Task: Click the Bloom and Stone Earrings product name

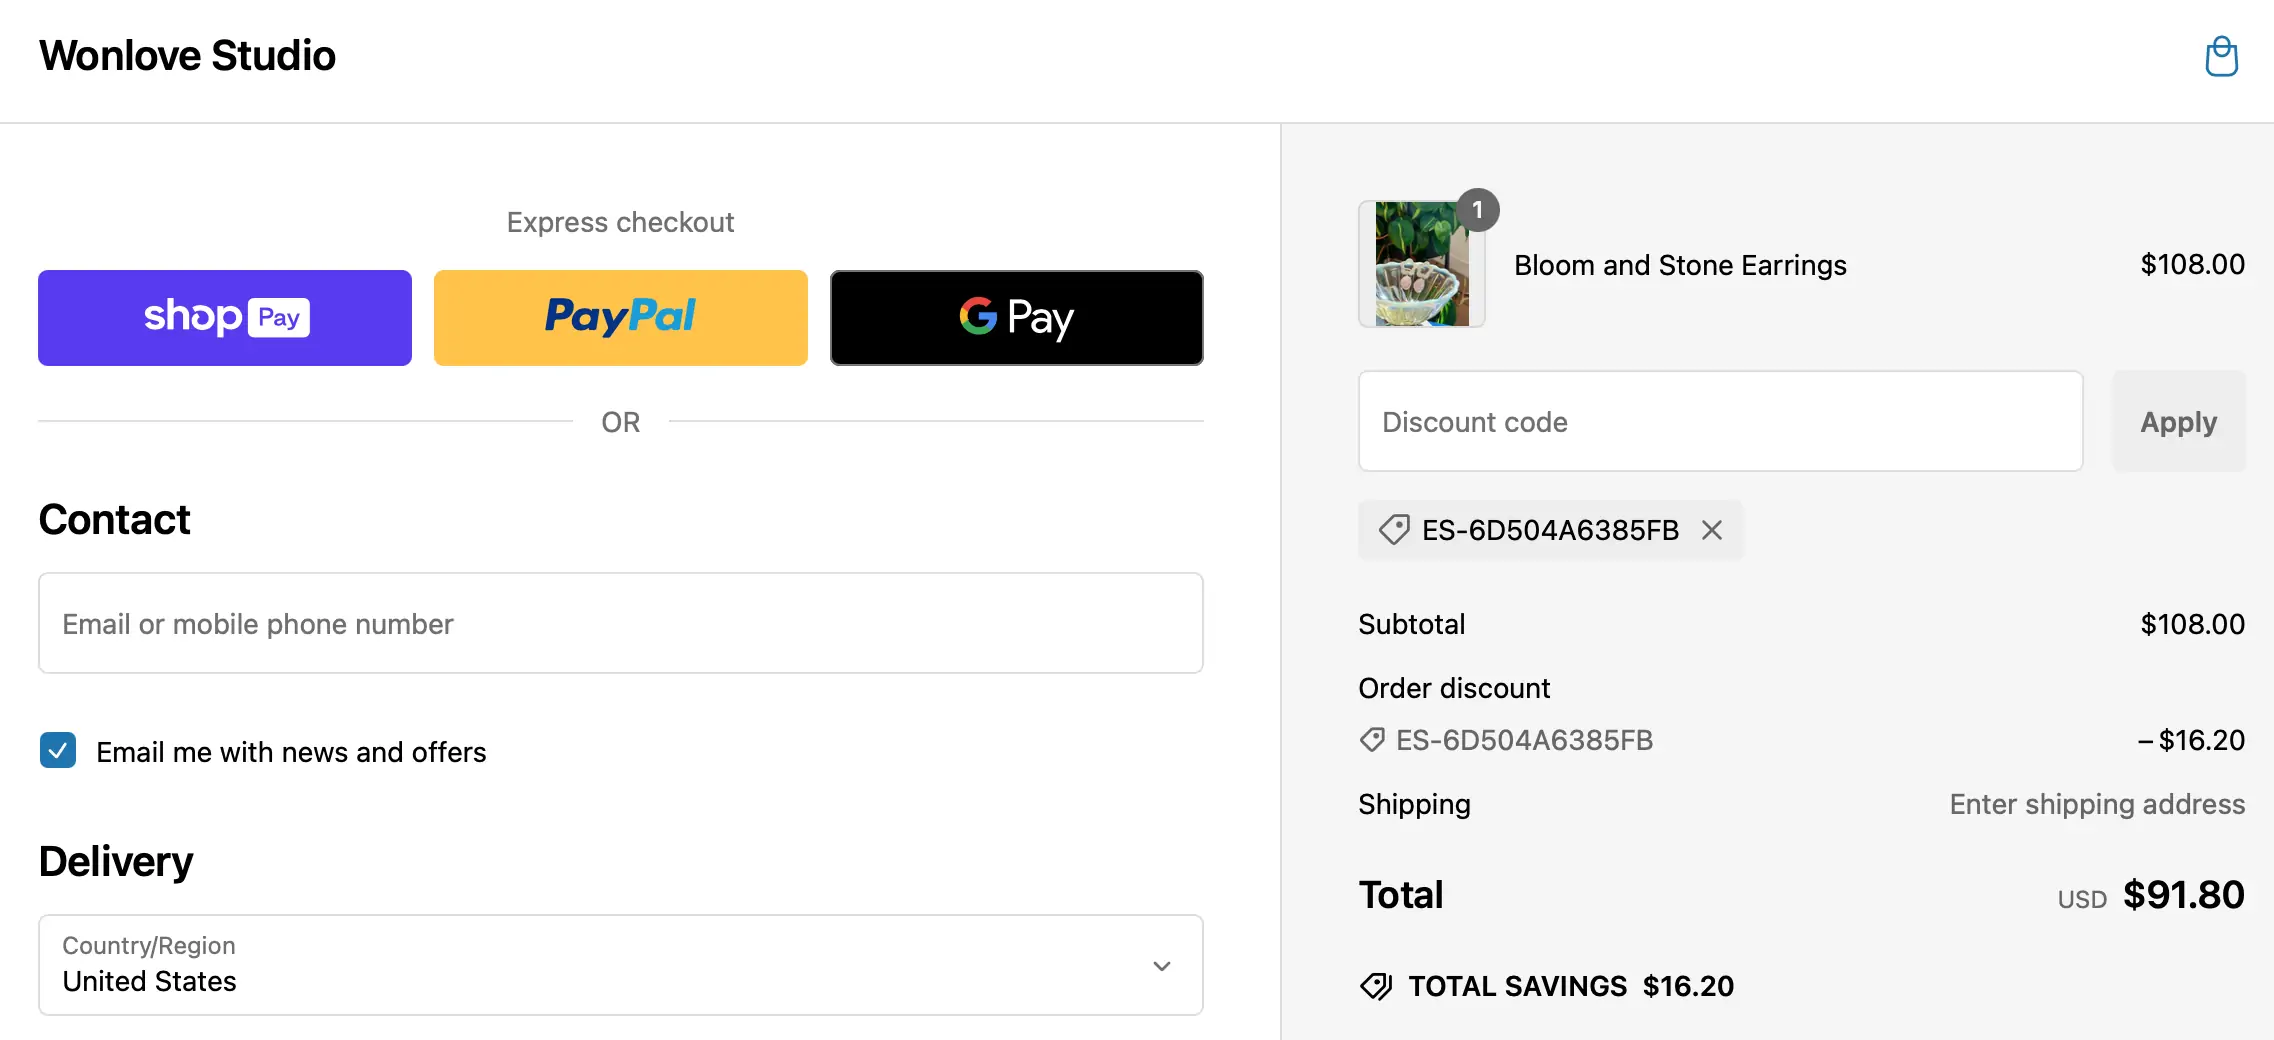Action: 1680,265
